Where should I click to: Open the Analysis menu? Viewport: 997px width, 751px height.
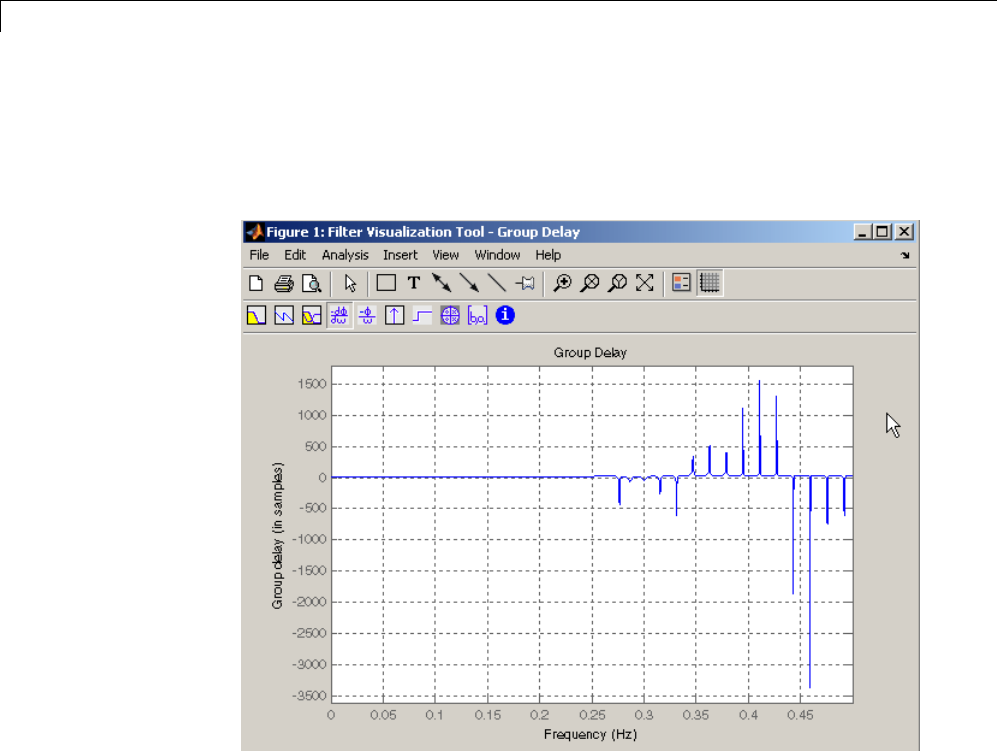point(345,255)
